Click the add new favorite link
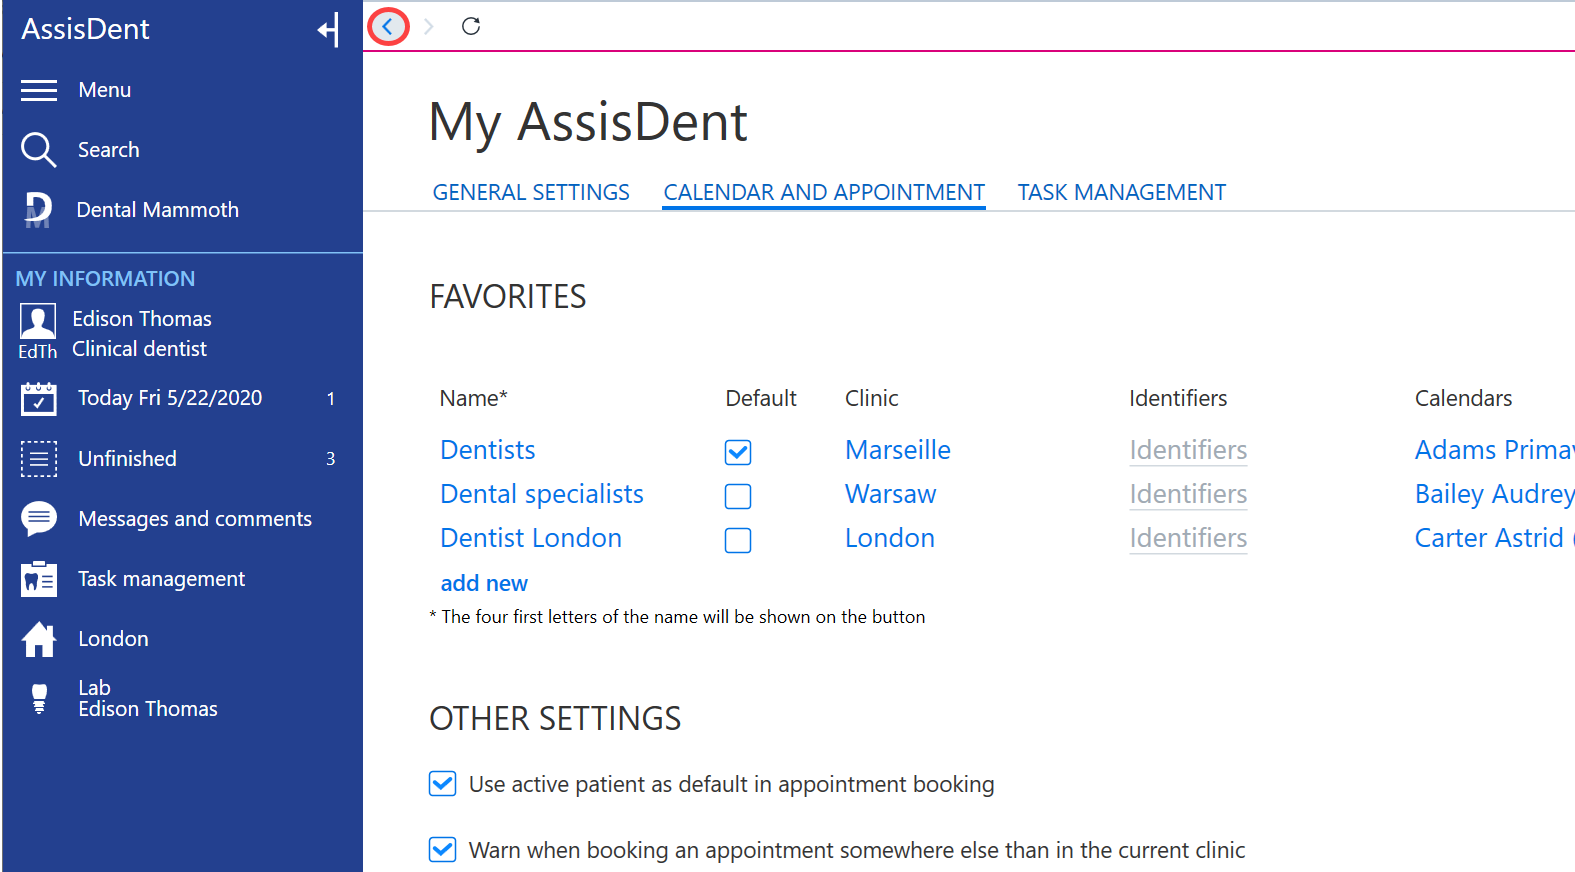 [484, 583]
